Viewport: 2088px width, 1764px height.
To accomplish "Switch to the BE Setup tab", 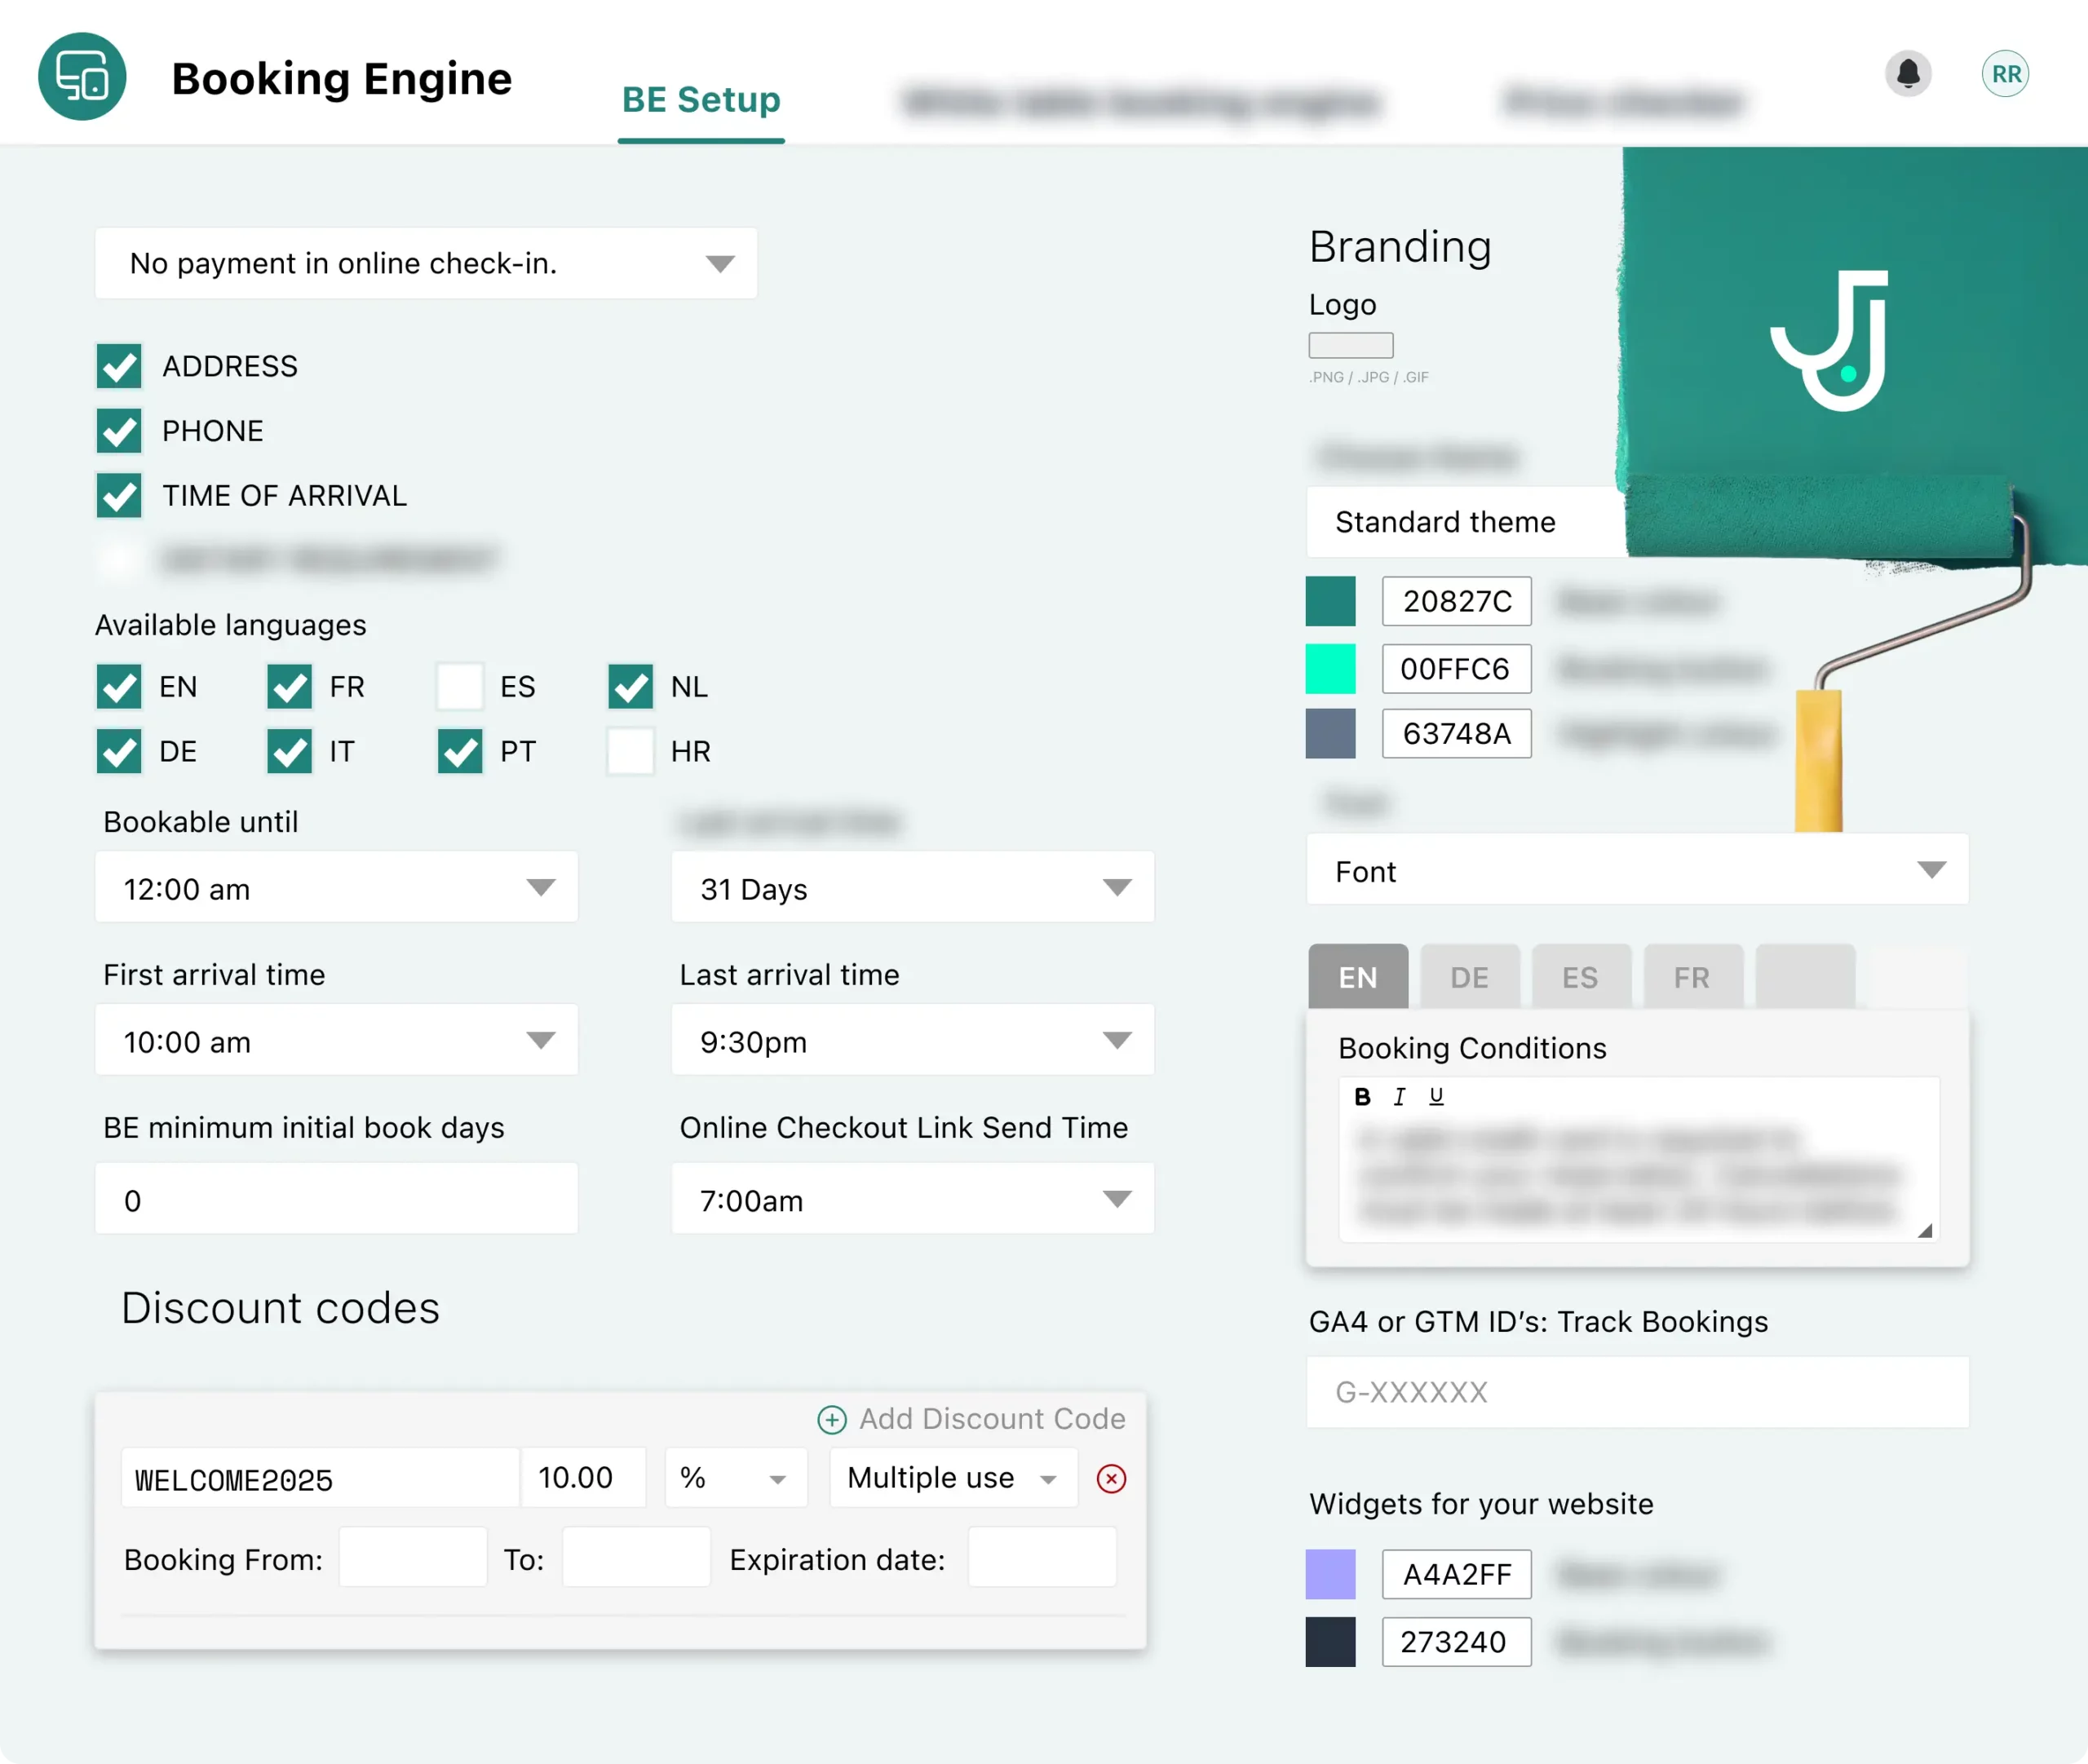I will tap(700, 99).
